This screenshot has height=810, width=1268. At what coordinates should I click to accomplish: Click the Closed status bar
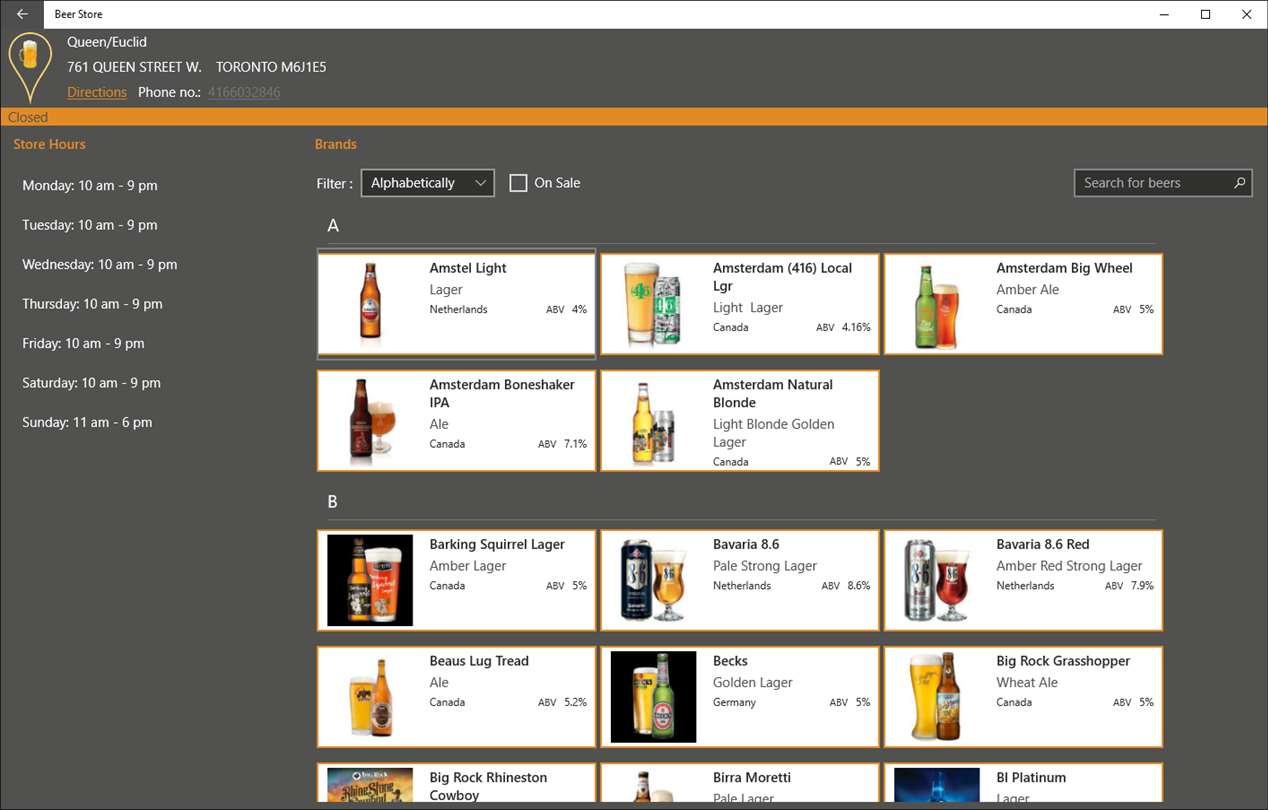[x=634, y=117]
